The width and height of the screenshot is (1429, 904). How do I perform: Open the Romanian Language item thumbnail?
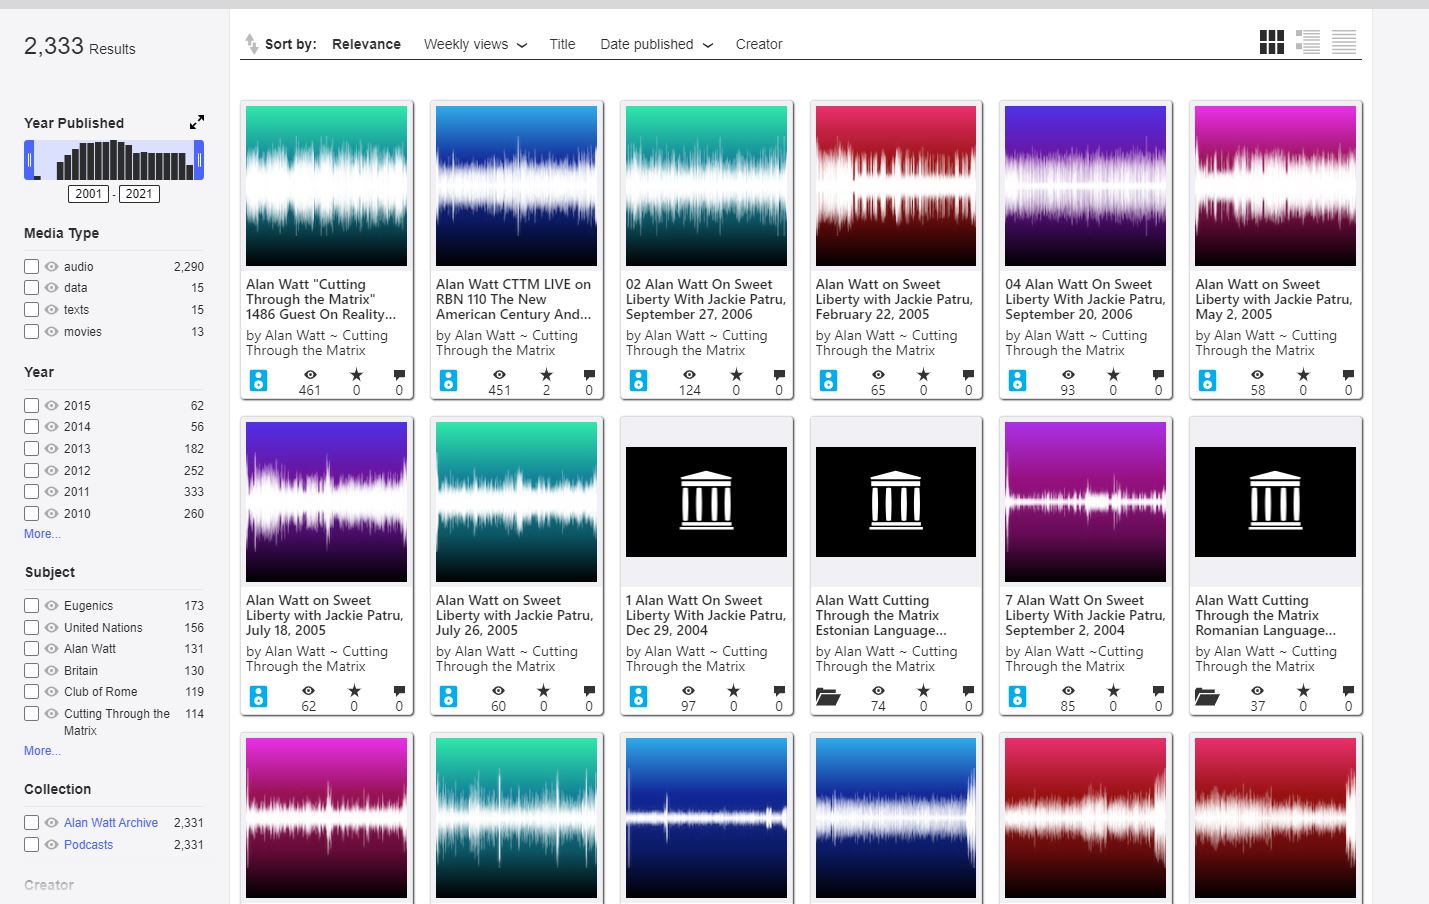1275,502
